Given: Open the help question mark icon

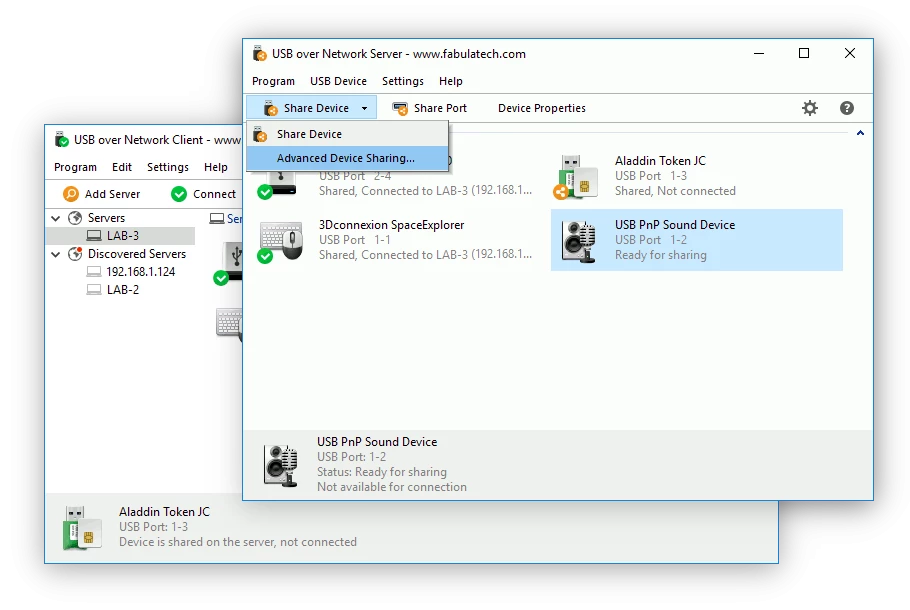Looking at the screenshot, I should point(847,108).
